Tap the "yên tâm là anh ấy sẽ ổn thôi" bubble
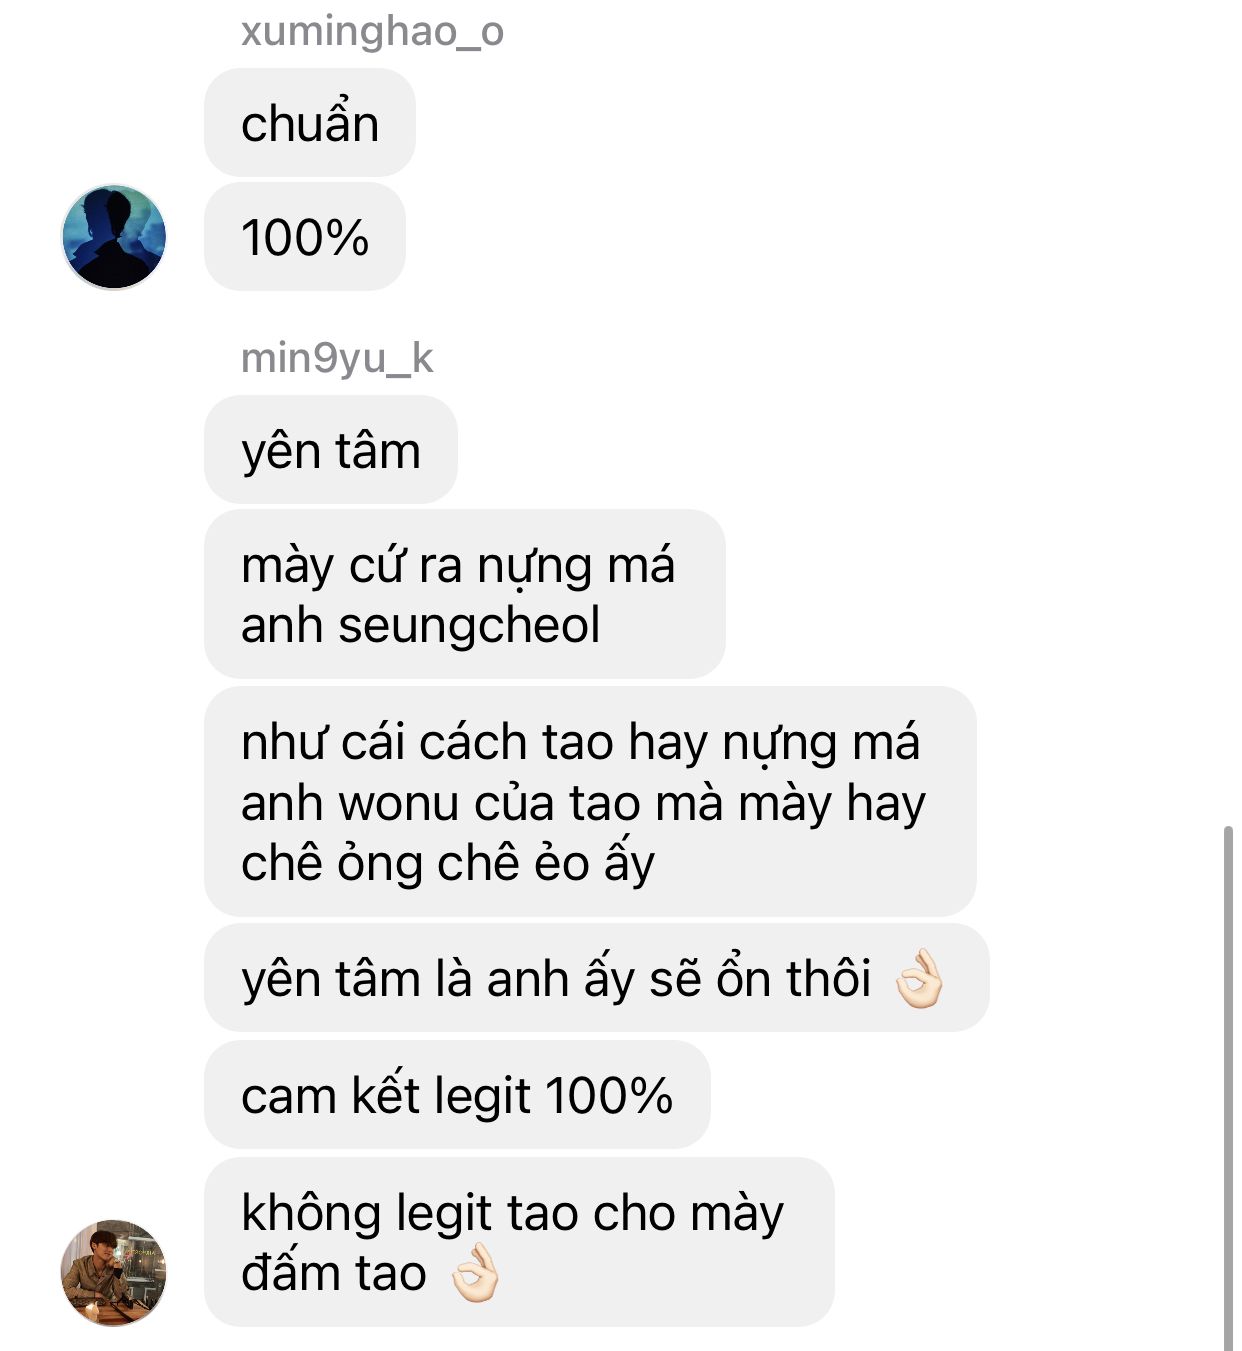The height and width of the screenshot is (1351, 1242). point(597,977)
